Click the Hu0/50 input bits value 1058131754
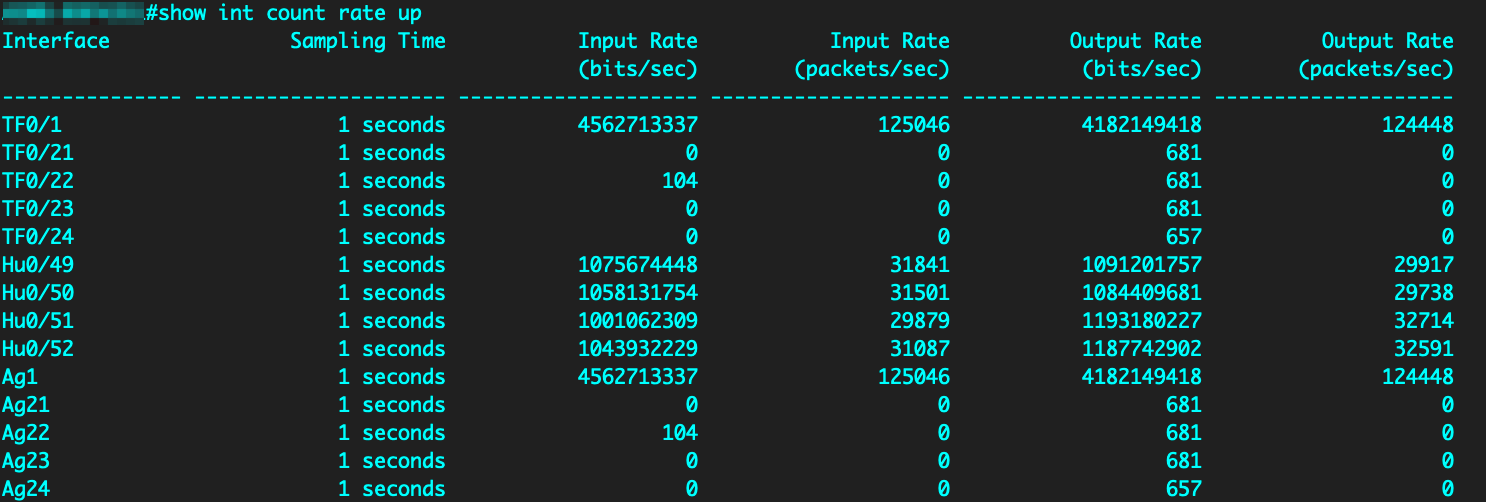The width and height of the screenshot is (1486, 502). (x=637, y=293)
